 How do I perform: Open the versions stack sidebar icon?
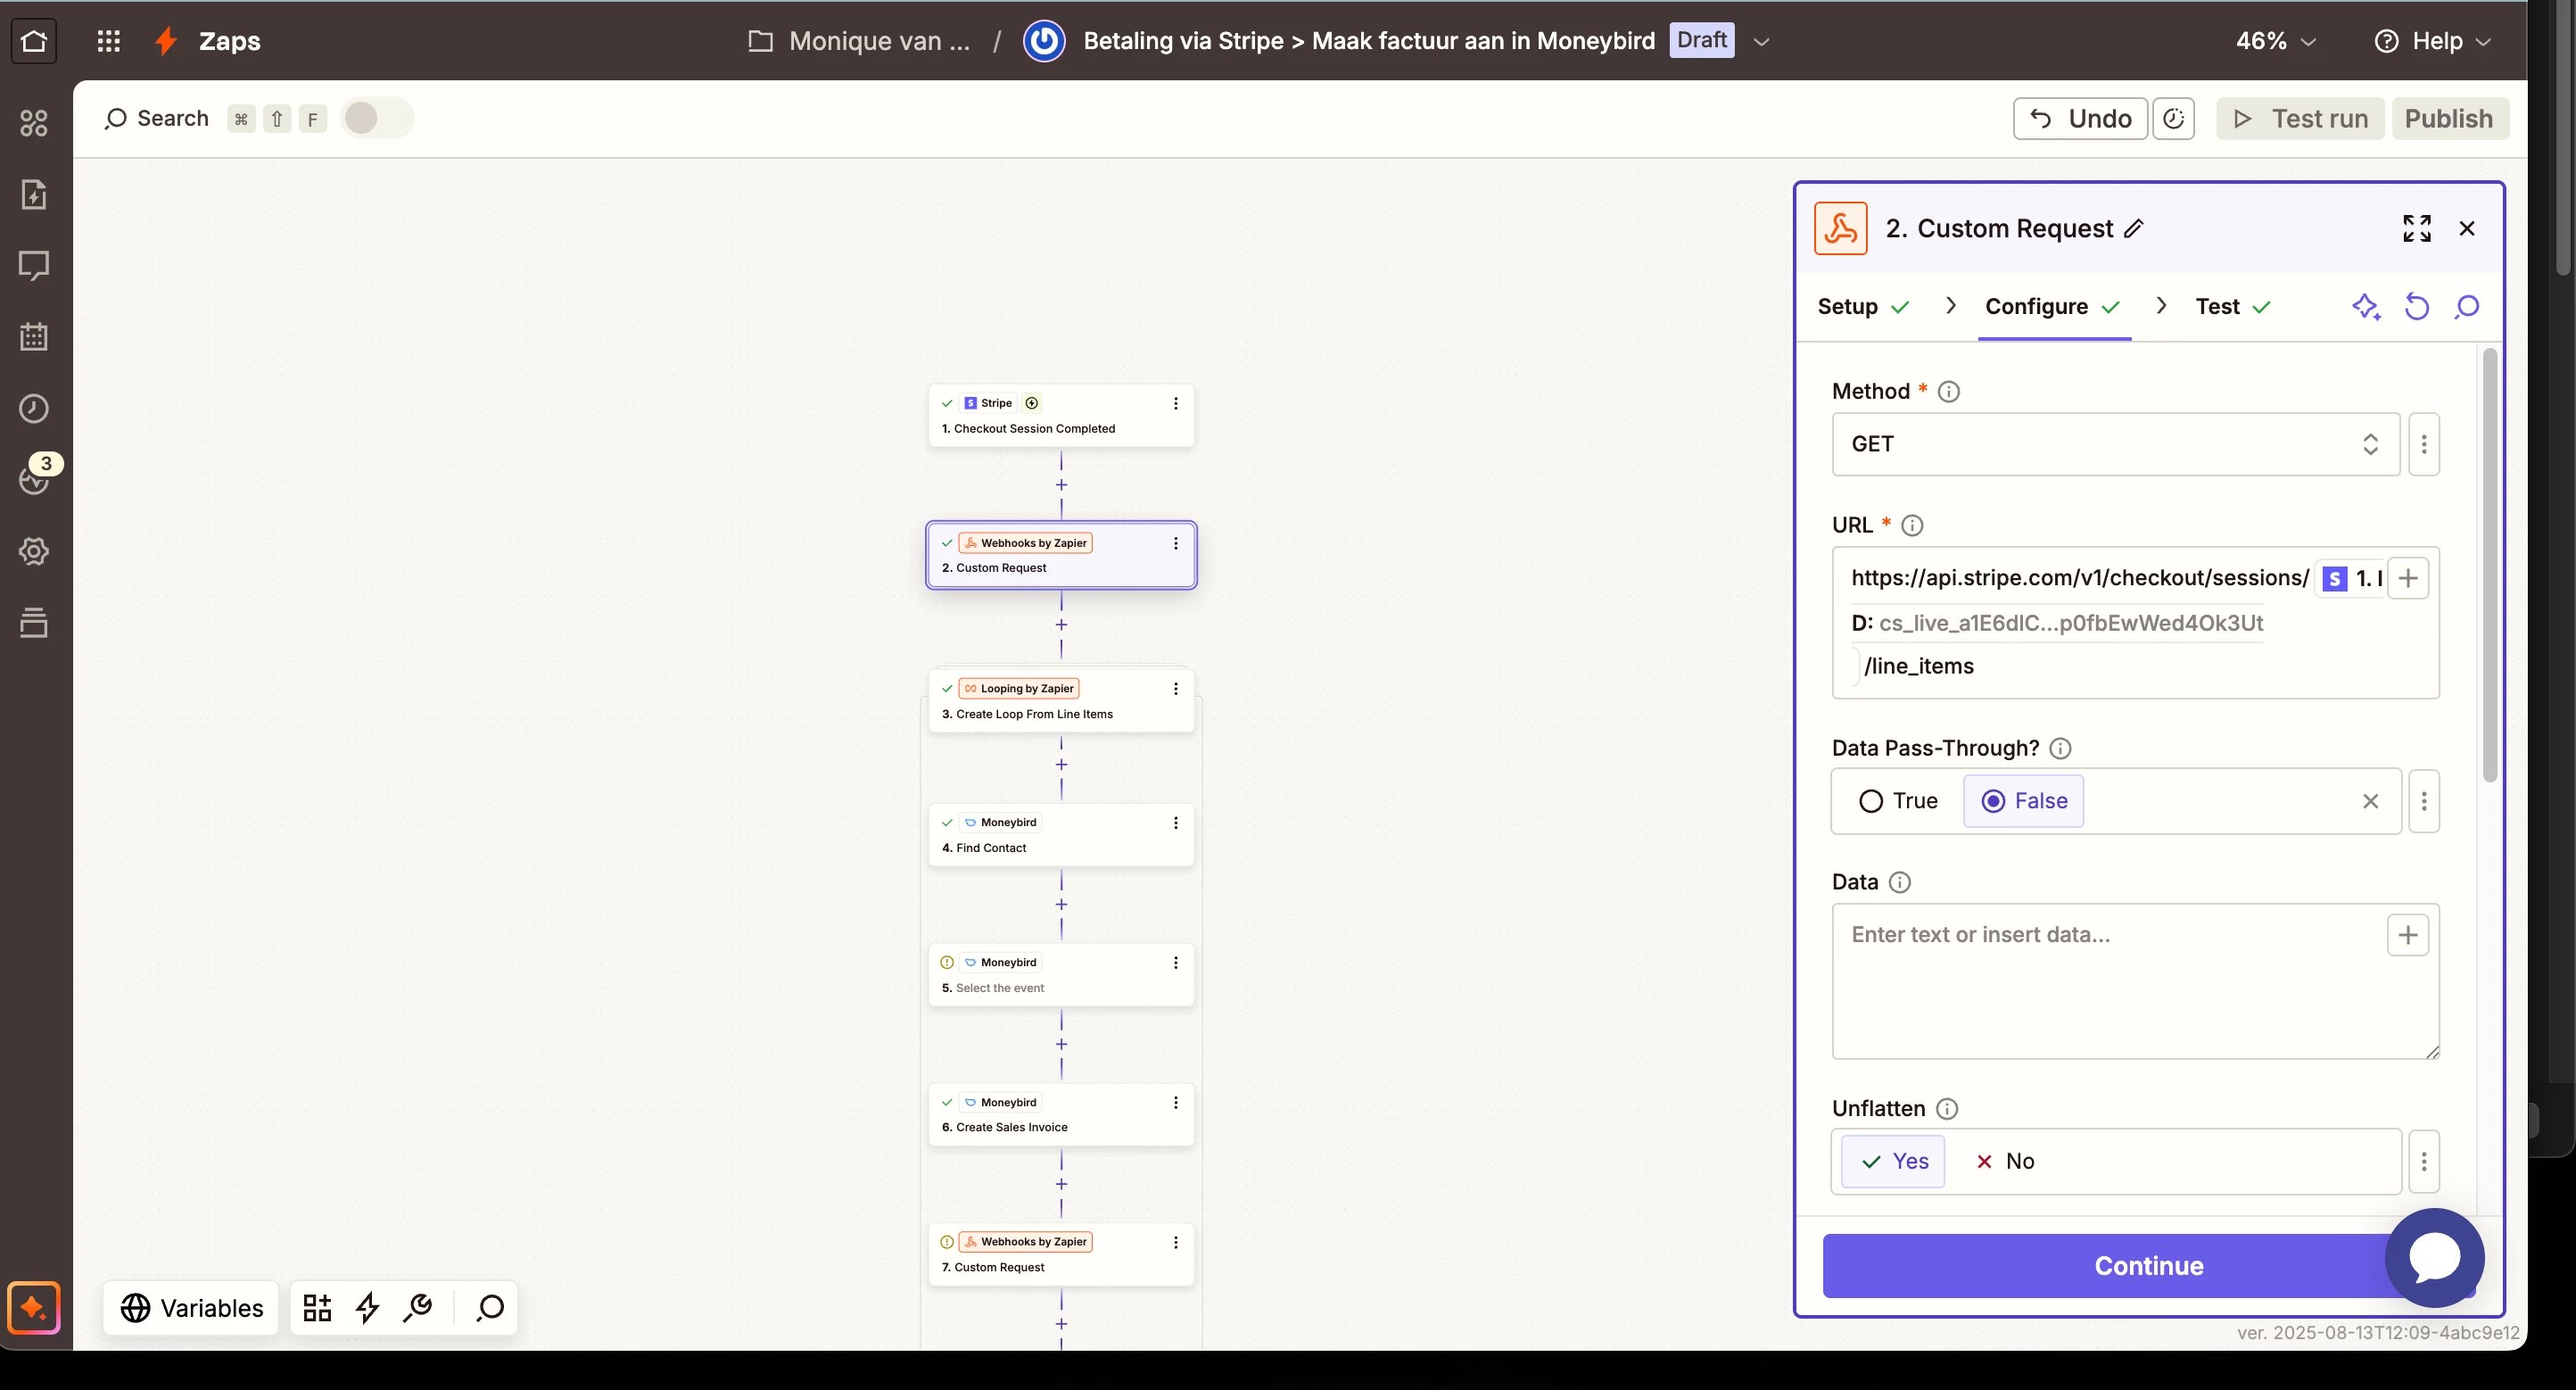click(34, 622)
